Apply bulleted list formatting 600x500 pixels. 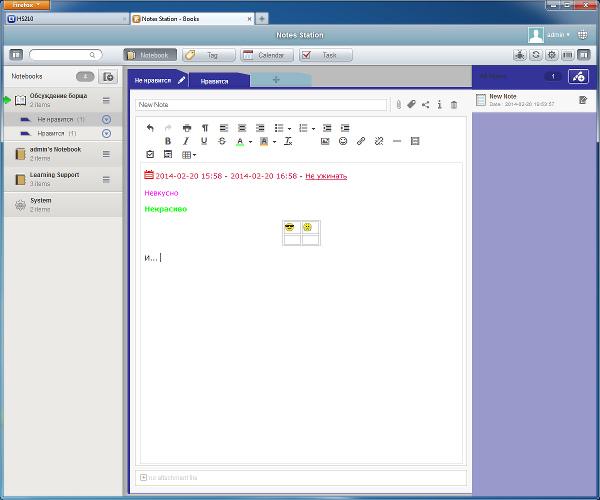[279, 128]
